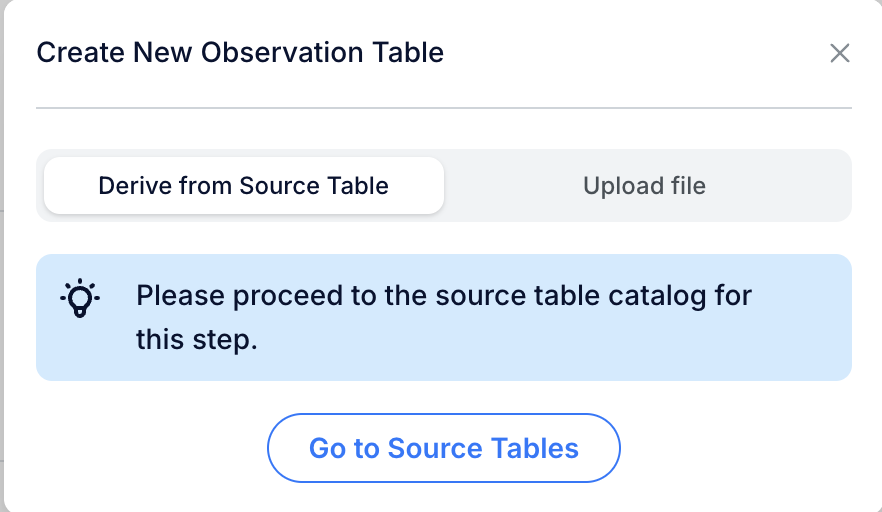Viewport: 882px width, 512px height.
Task: Click the Create New Observation Table title
Action: (x=240, y=52)
